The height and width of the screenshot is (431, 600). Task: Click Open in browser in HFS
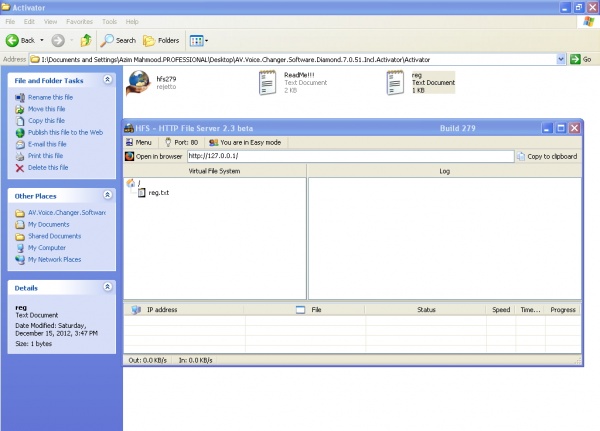click(154, 156)
